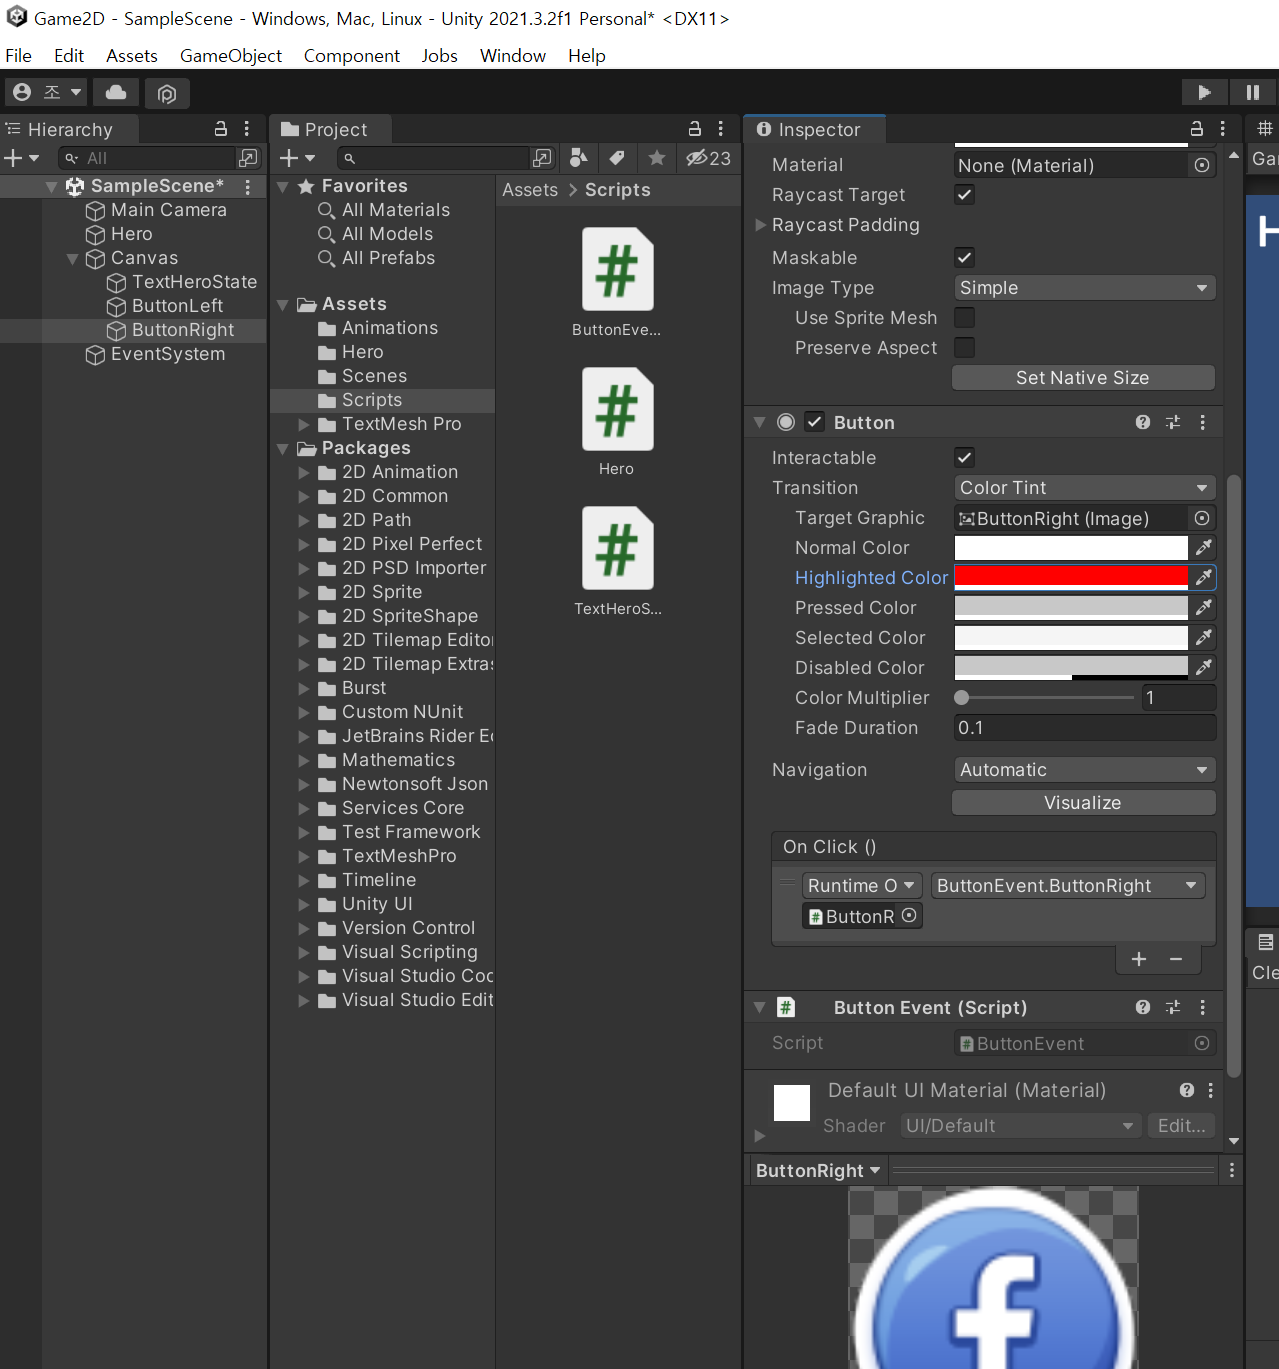Toggle the Hierarchy panel lock icon
Image resolution: width=1279 pixels, height=1369 pixels.
coord(221,129)
